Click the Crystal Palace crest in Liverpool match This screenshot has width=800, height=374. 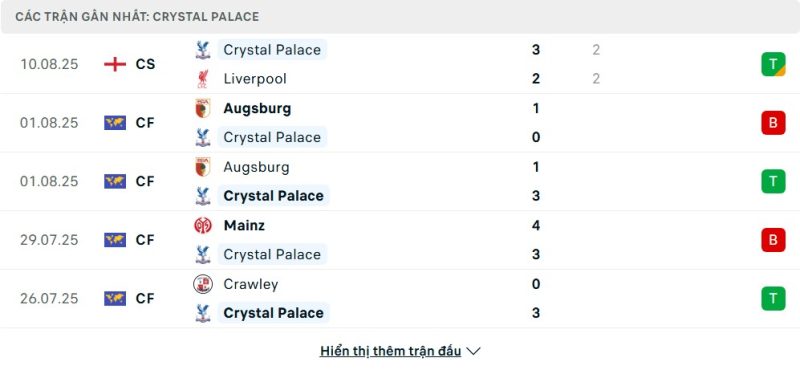[203, 50]
